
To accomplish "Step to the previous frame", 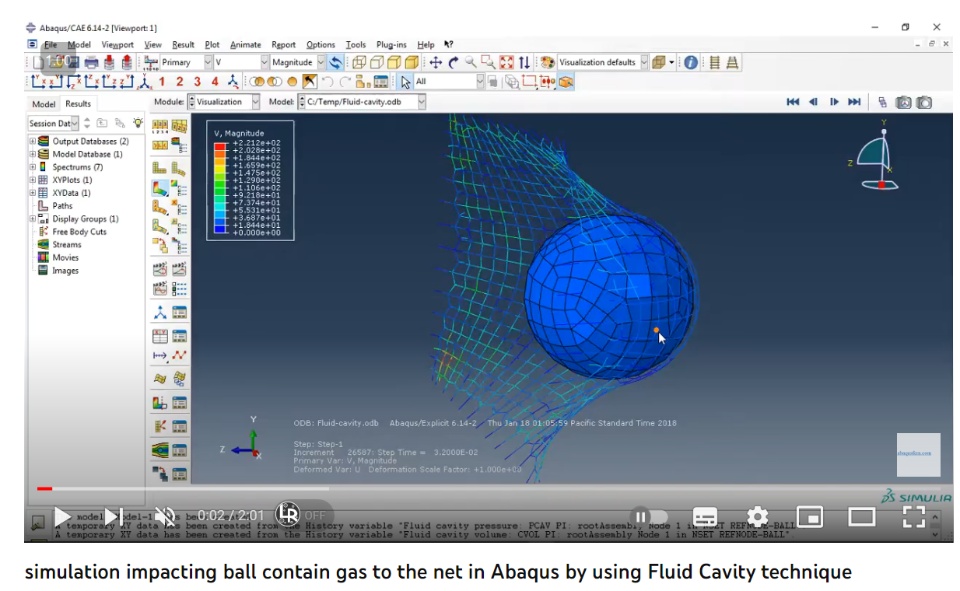I will click(x=813, y=102).
